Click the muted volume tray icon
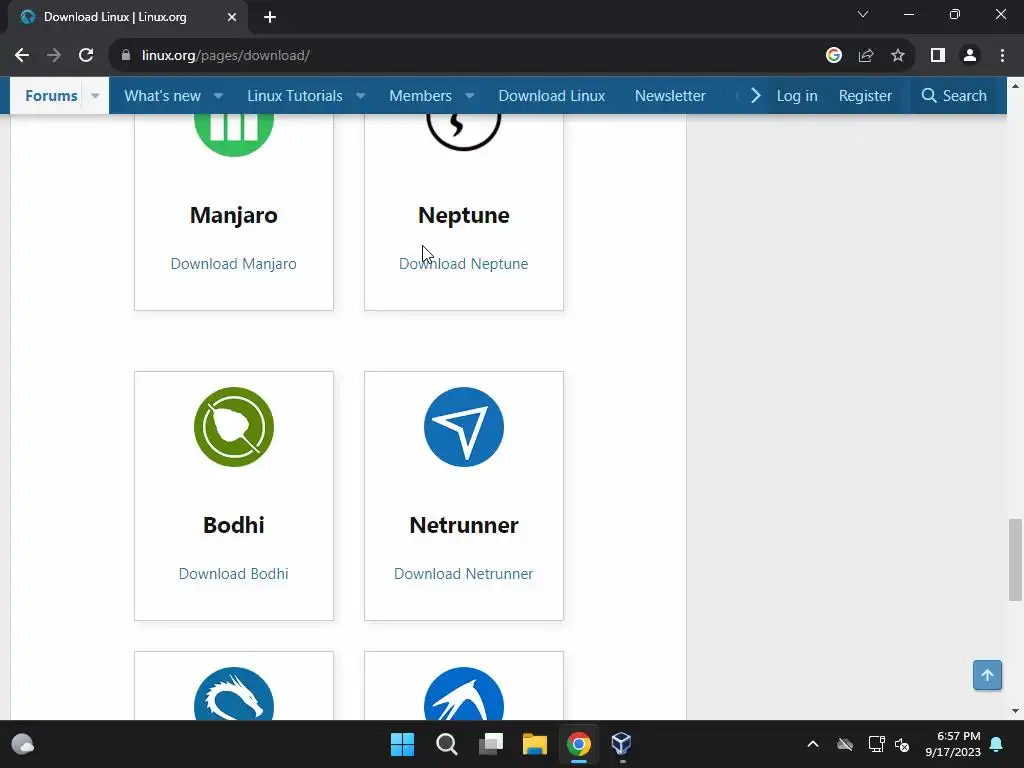The height and width of the screenshot is (768, 1024). pos(903,744)
